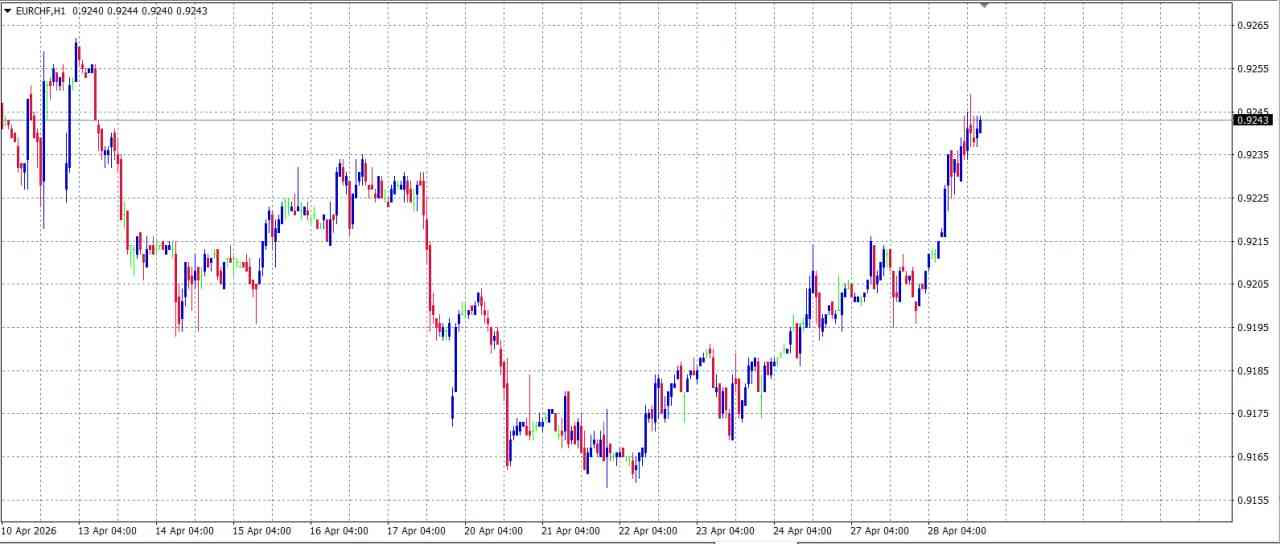1280x544 pixels.
Task: Click the gray chart shift marker at top
Action: click(x=984, y=5)
